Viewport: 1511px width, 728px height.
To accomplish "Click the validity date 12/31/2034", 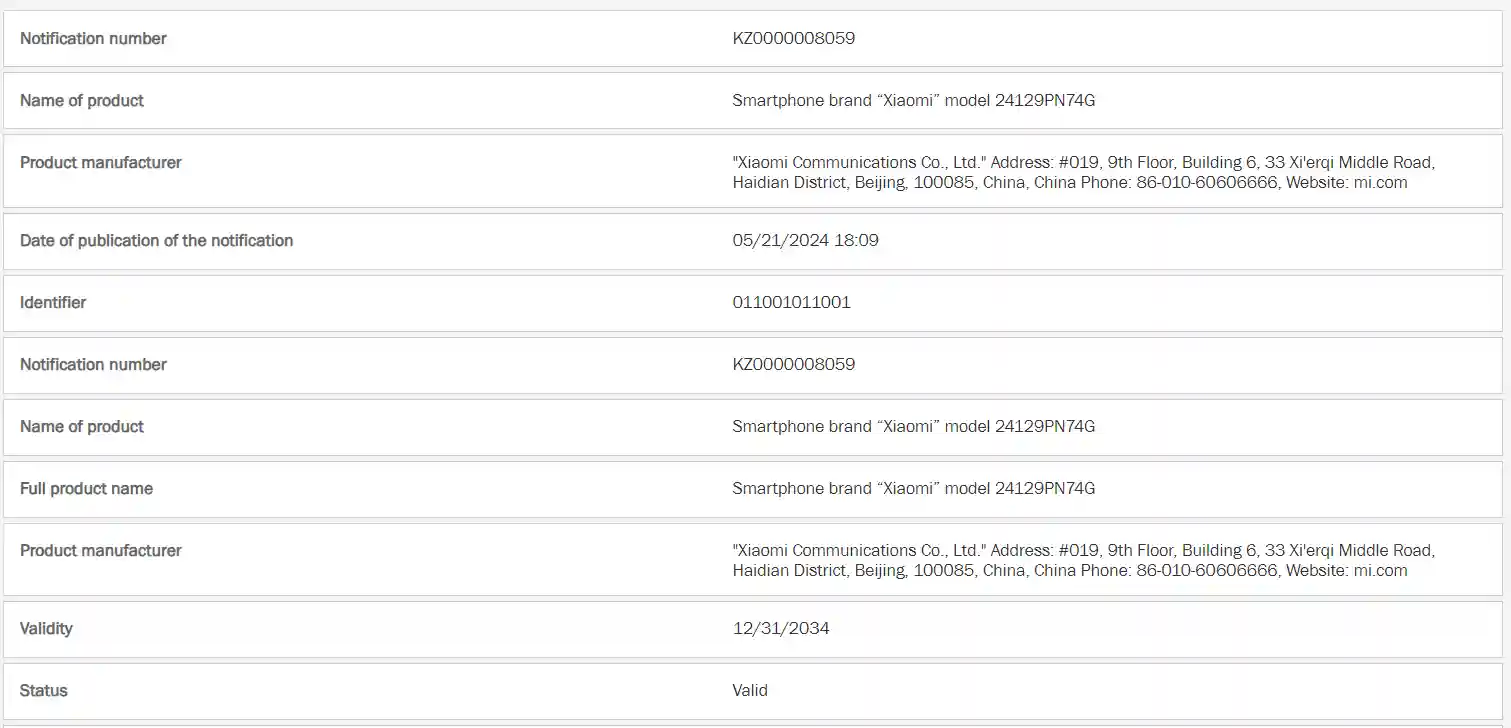I will (x=780, y=628).
